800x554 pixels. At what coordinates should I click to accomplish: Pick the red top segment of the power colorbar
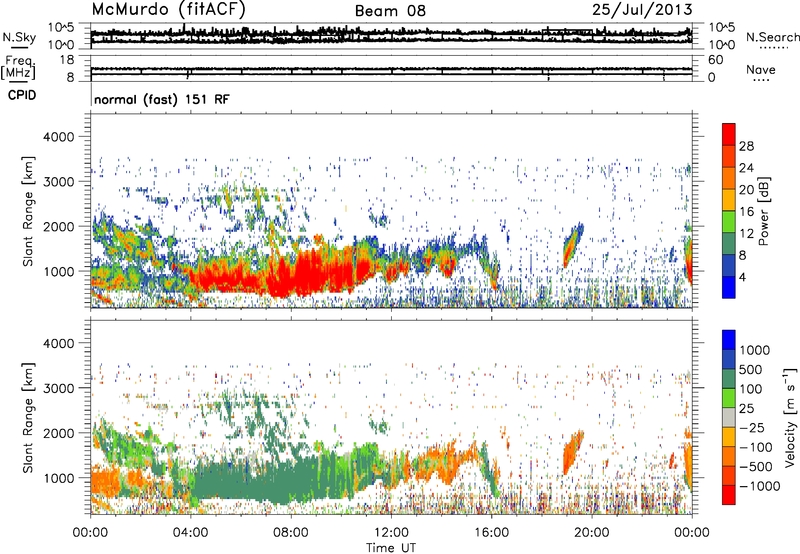coord(729,135)
